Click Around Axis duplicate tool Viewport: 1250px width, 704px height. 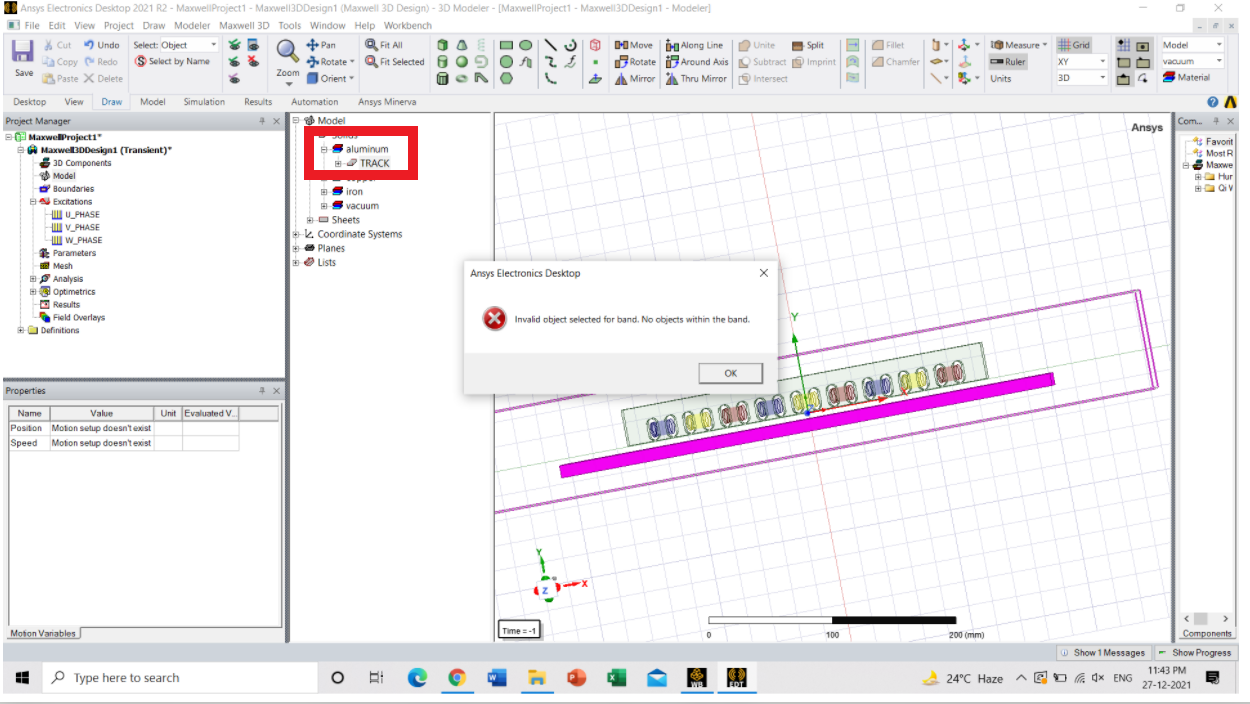[697, 62]
